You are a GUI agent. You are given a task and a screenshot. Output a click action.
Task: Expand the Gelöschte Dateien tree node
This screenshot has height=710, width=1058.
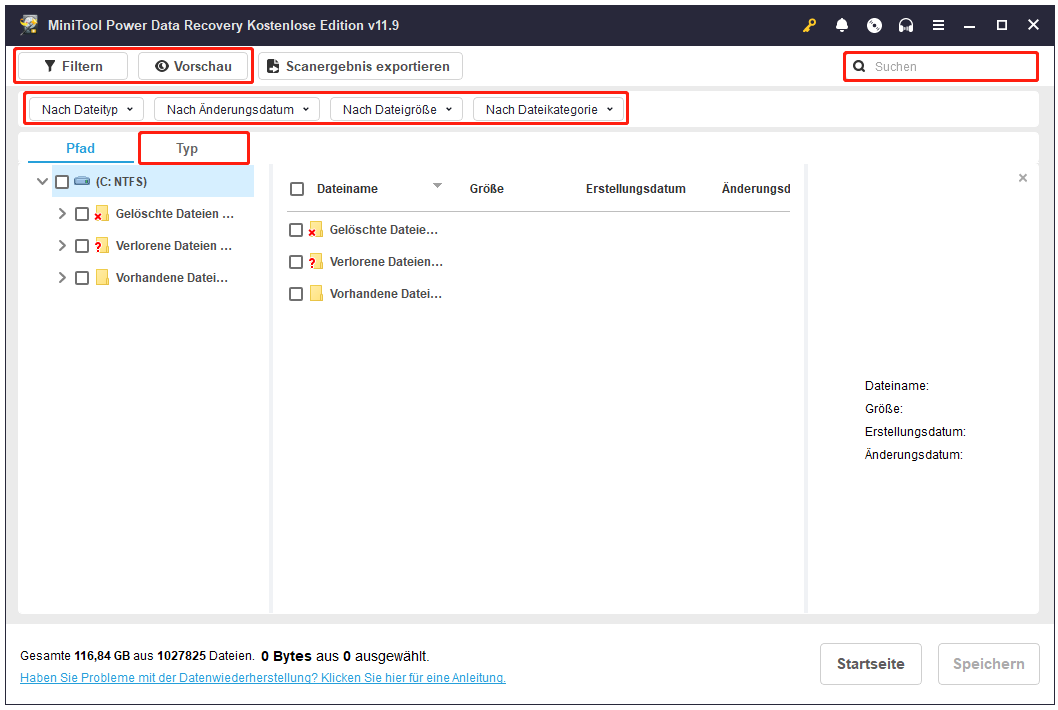[62, 213]
